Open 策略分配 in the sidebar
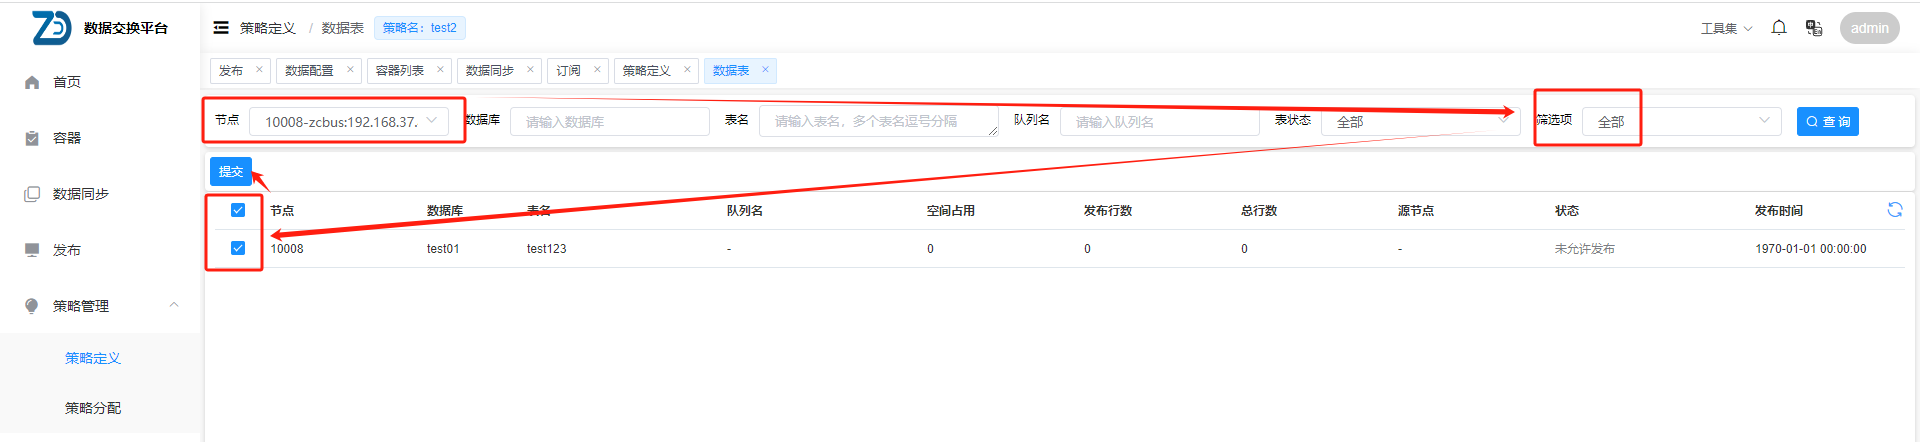1920x442 pixels. (x=93, y=408)
